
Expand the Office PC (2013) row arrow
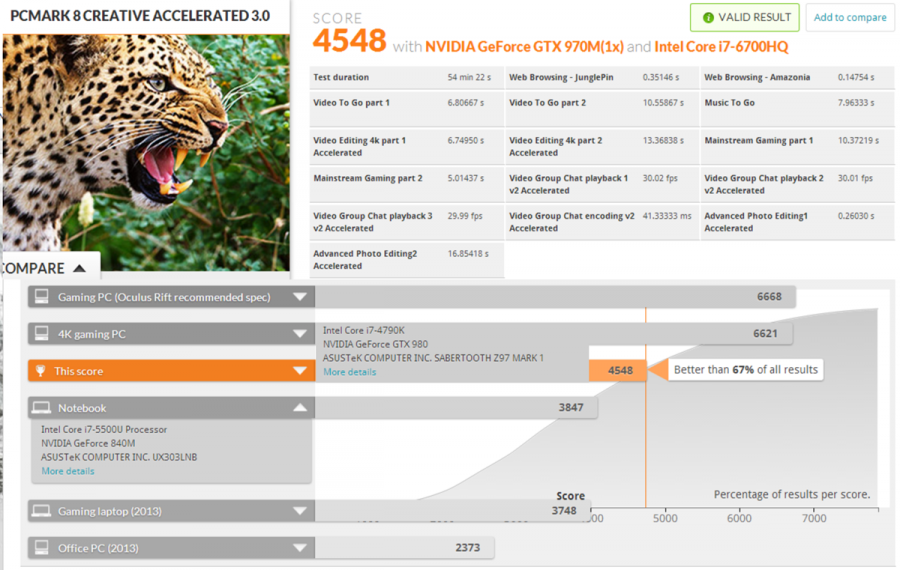tap(300, 548)
